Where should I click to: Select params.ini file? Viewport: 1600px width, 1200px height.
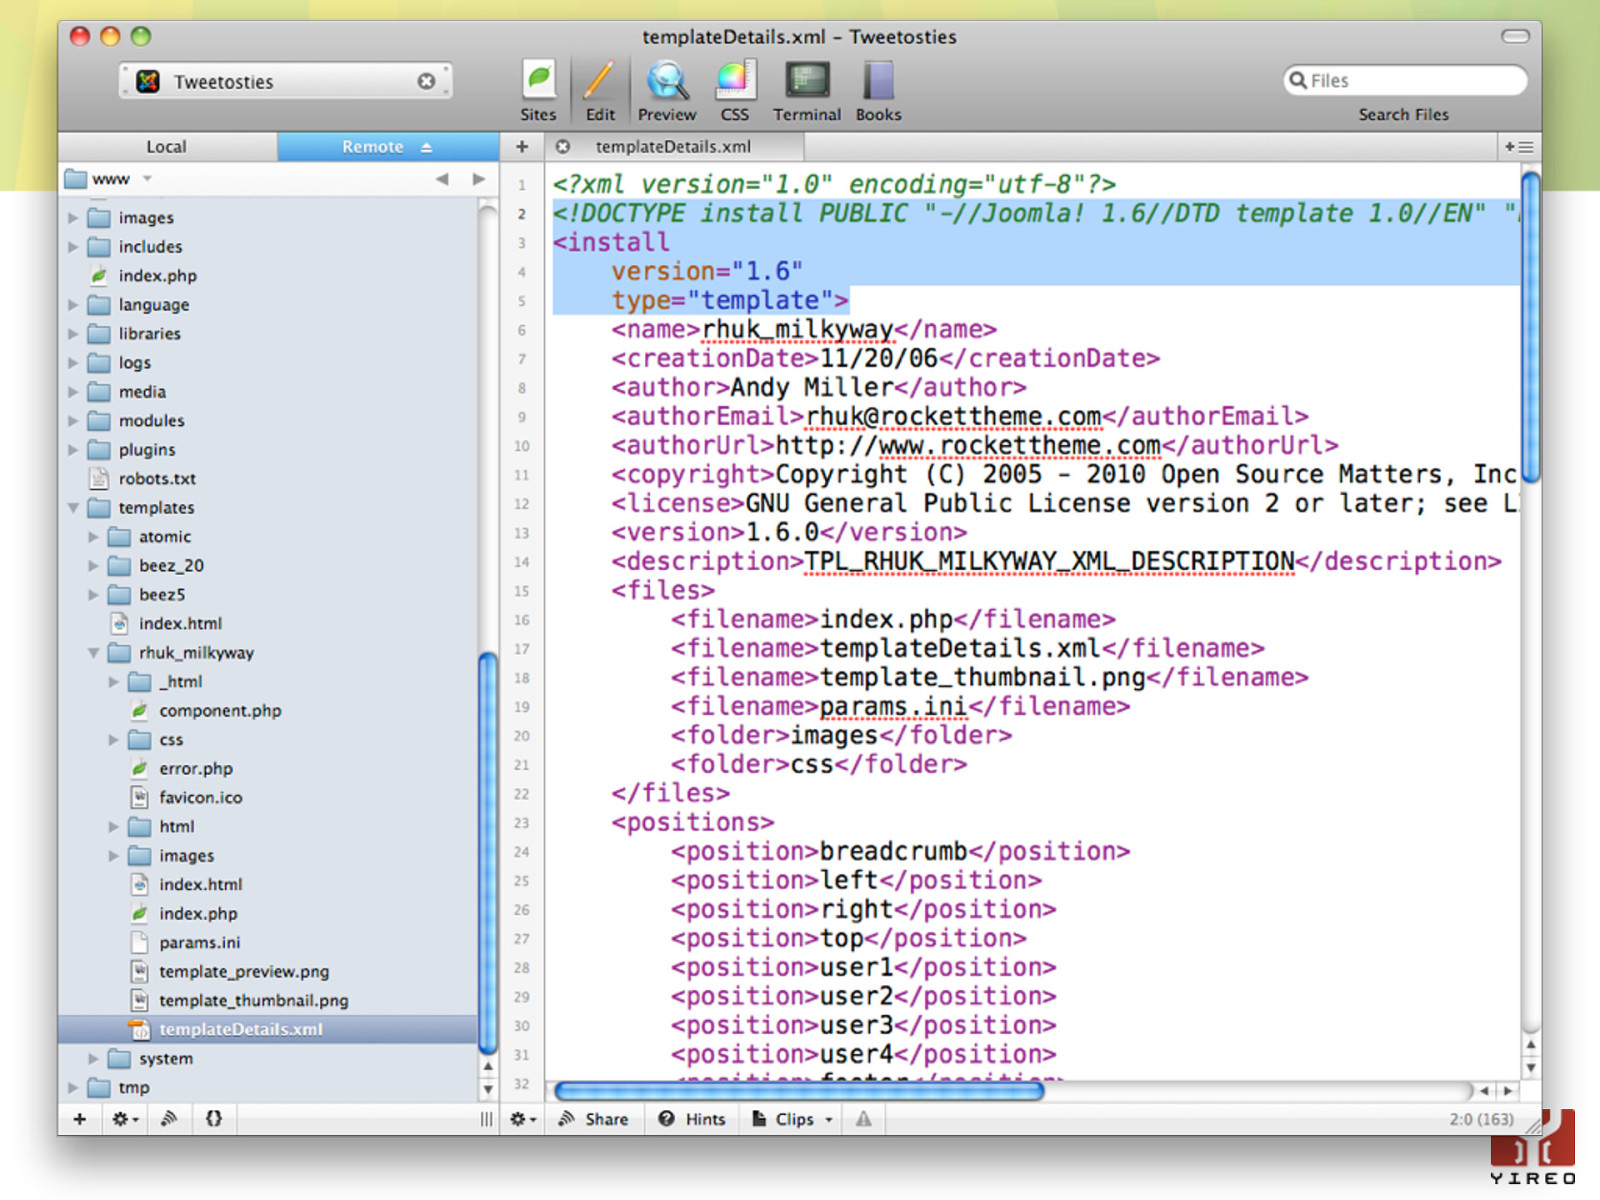tap(199, 942)
